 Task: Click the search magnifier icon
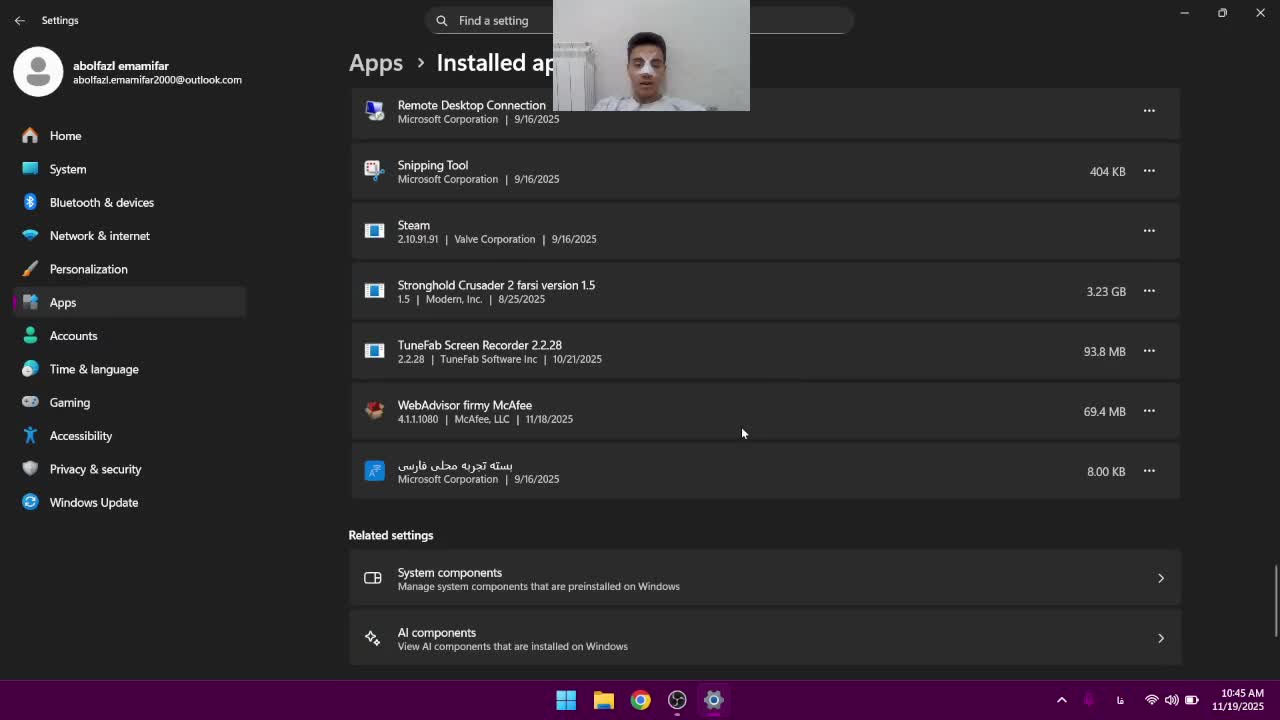(x=442, y=20)
